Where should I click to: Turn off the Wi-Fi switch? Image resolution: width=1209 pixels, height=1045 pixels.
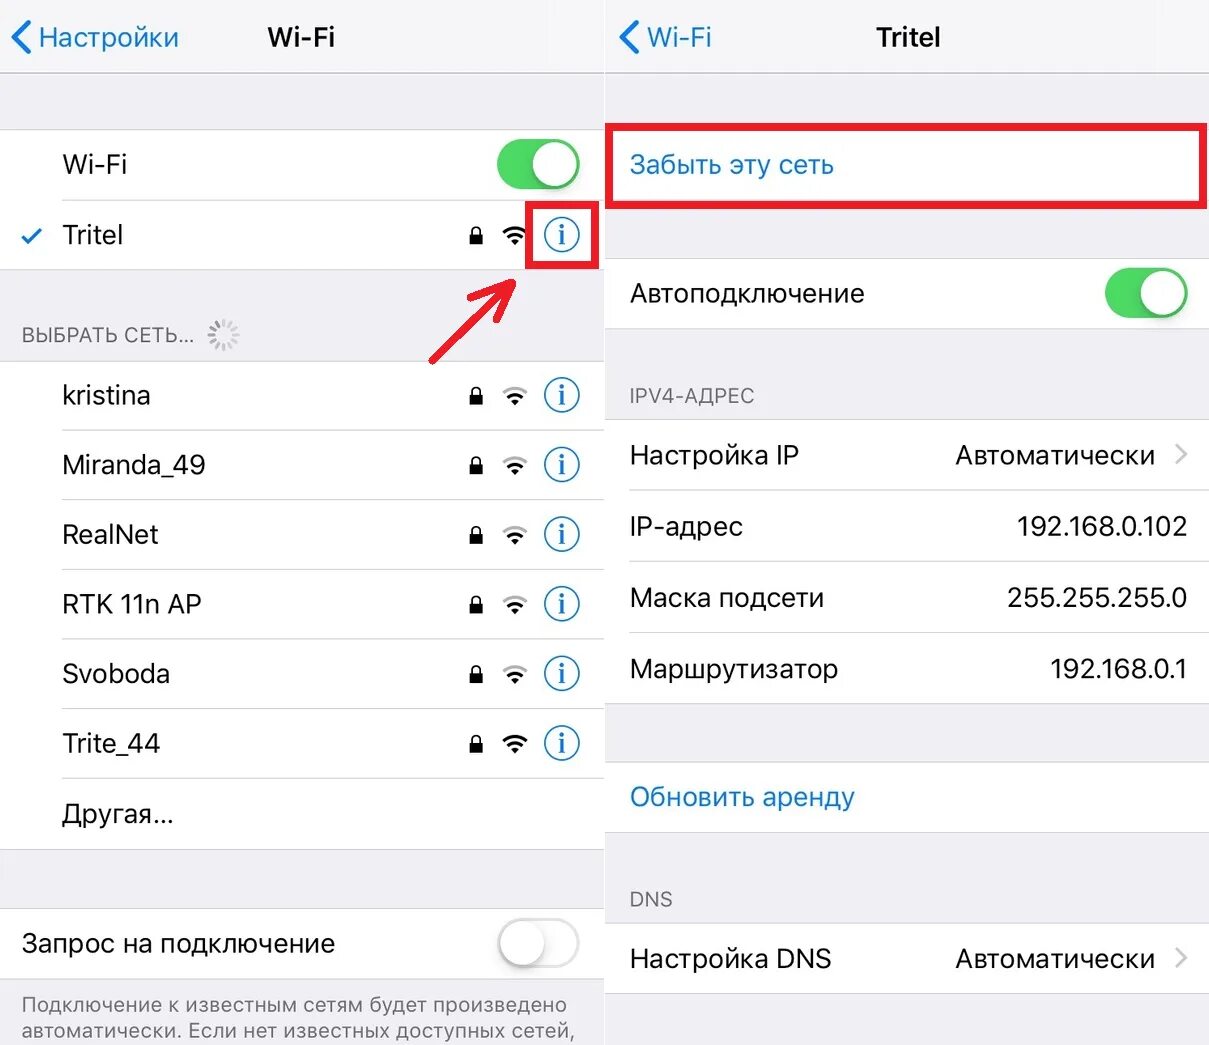click(538, 164)
